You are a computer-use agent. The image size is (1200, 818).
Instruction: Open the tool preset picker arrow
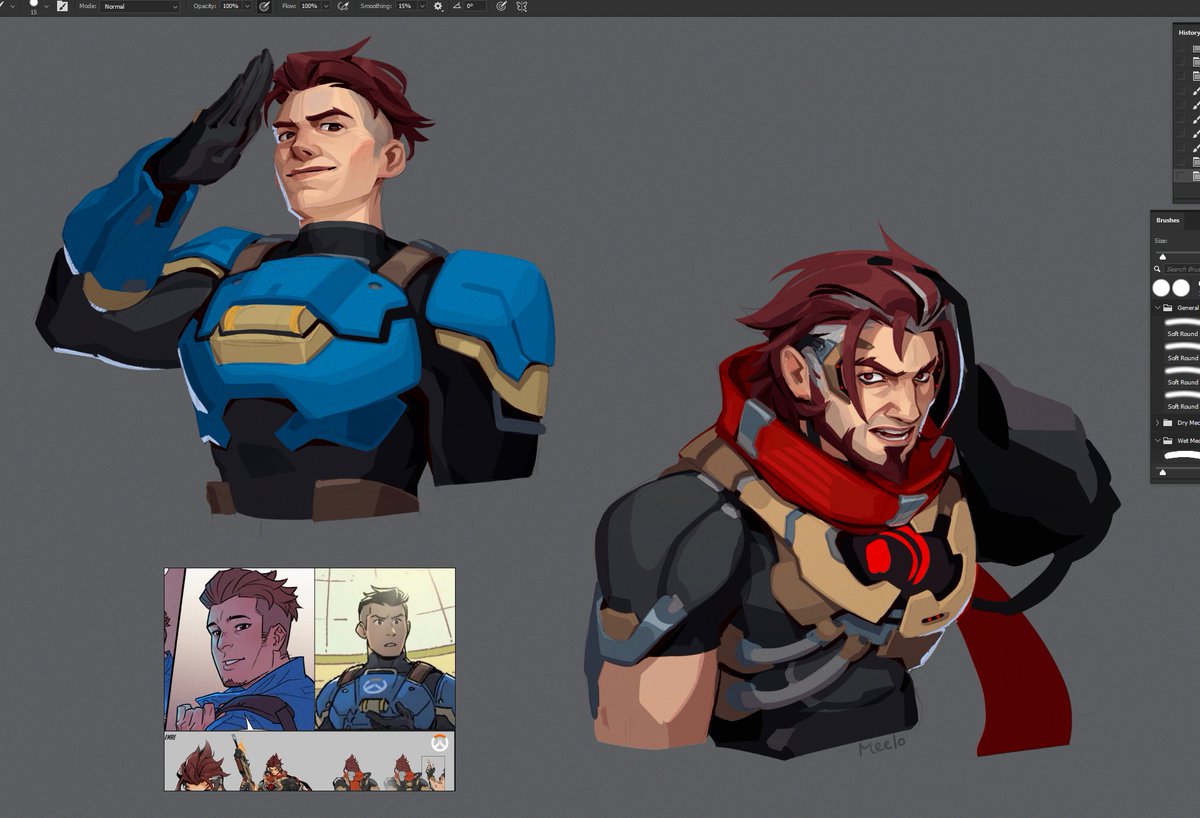point(13,6)
